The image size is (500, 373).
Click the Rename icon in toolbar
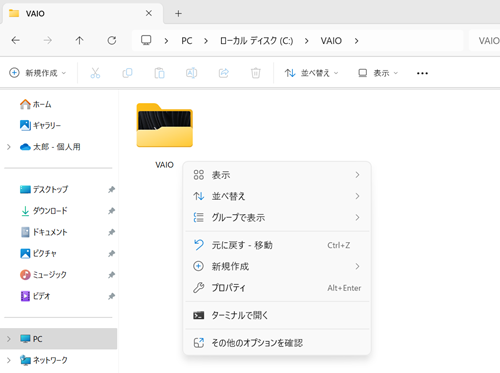[x=191, y=73]
